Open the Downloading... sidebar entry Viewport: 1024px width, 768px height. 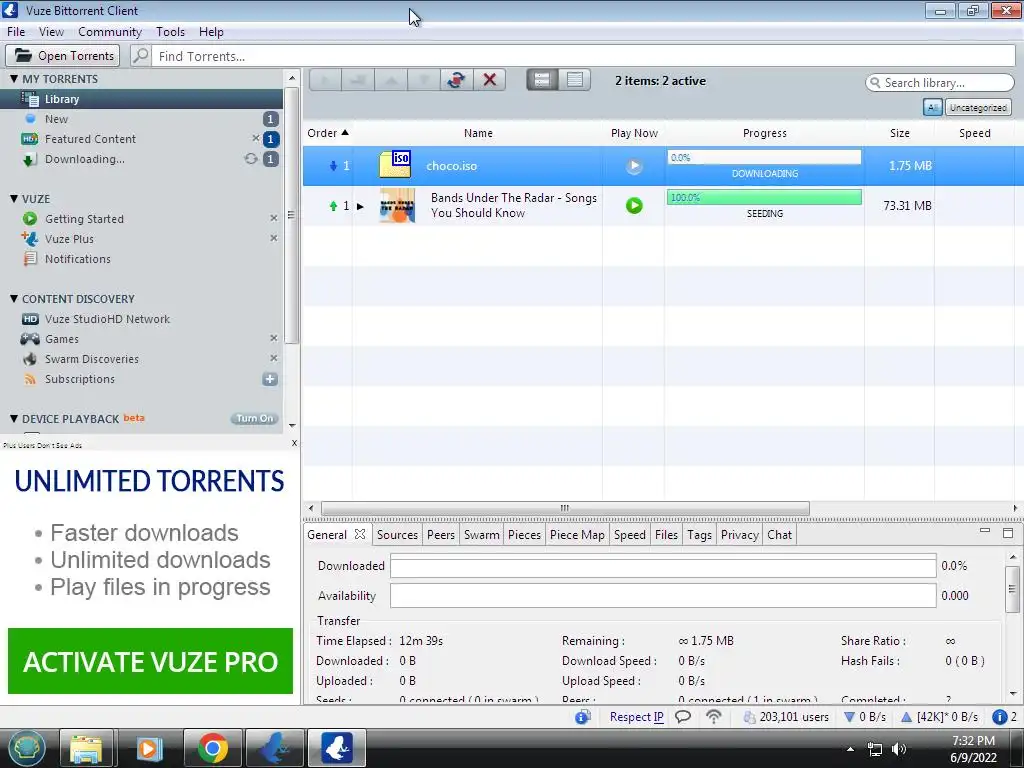pos(141,159)
